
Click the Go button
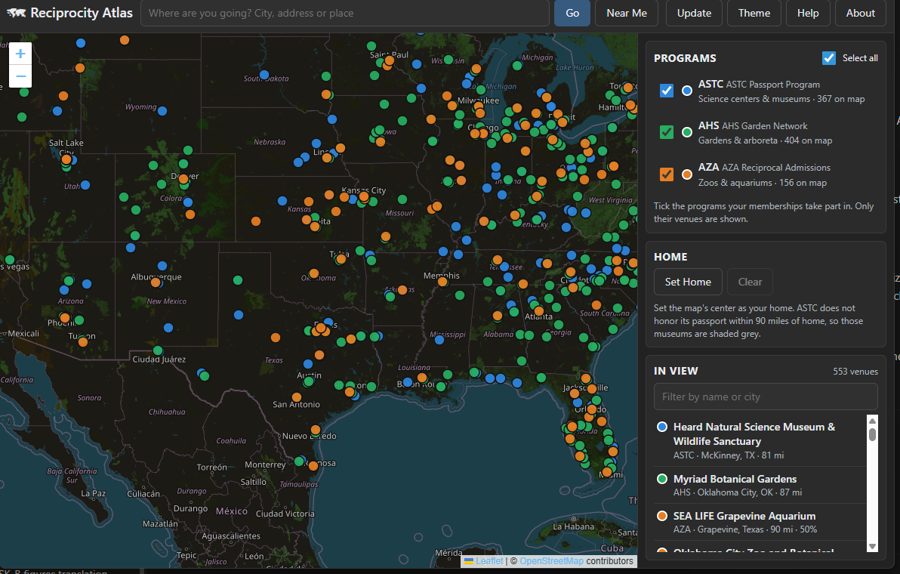point(572,13)
